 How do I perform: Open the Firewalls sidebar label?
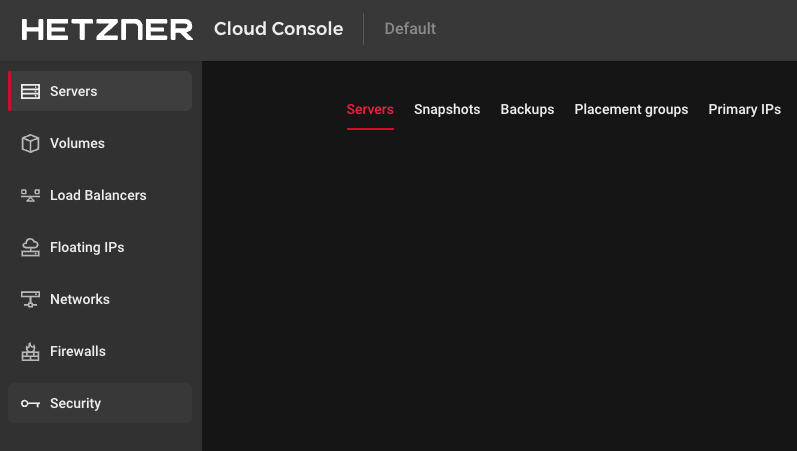point(78,351)
